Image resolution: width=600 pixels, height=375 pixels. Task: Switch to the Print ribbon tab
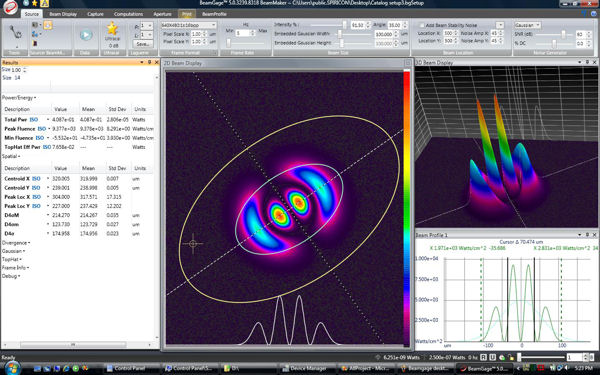[x=187, y=14]
